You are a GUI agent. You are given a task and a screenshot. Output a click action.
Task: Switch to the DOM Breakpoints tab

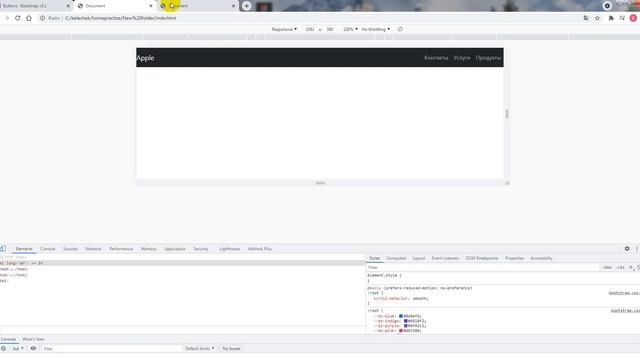(482, 258)
